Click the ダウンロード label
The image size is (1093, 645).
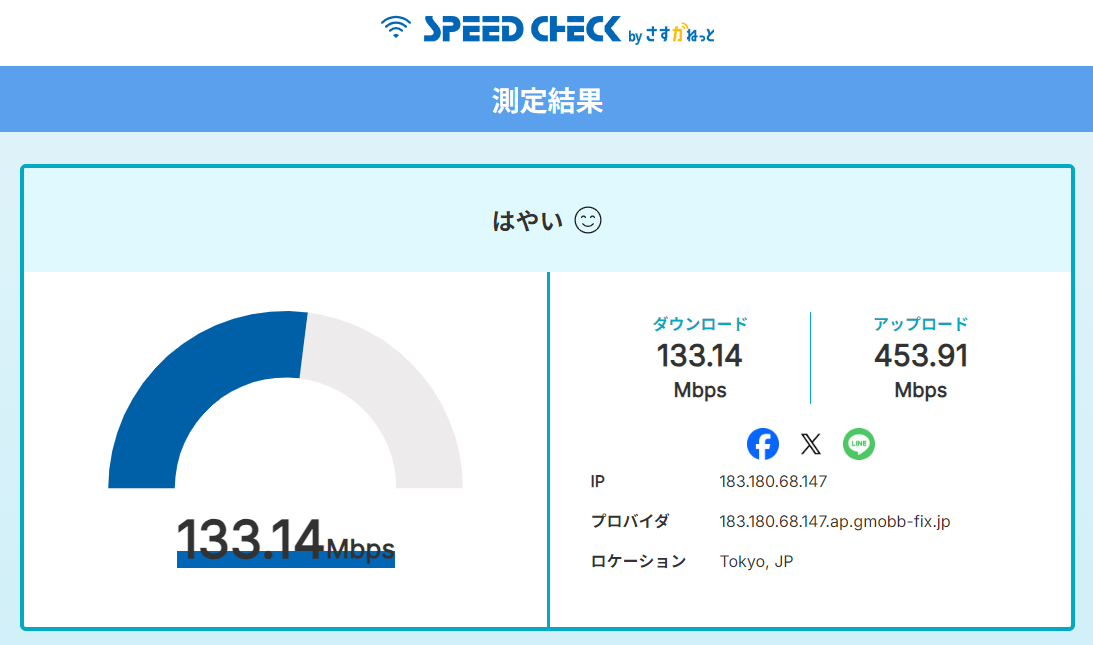(700, 324)
